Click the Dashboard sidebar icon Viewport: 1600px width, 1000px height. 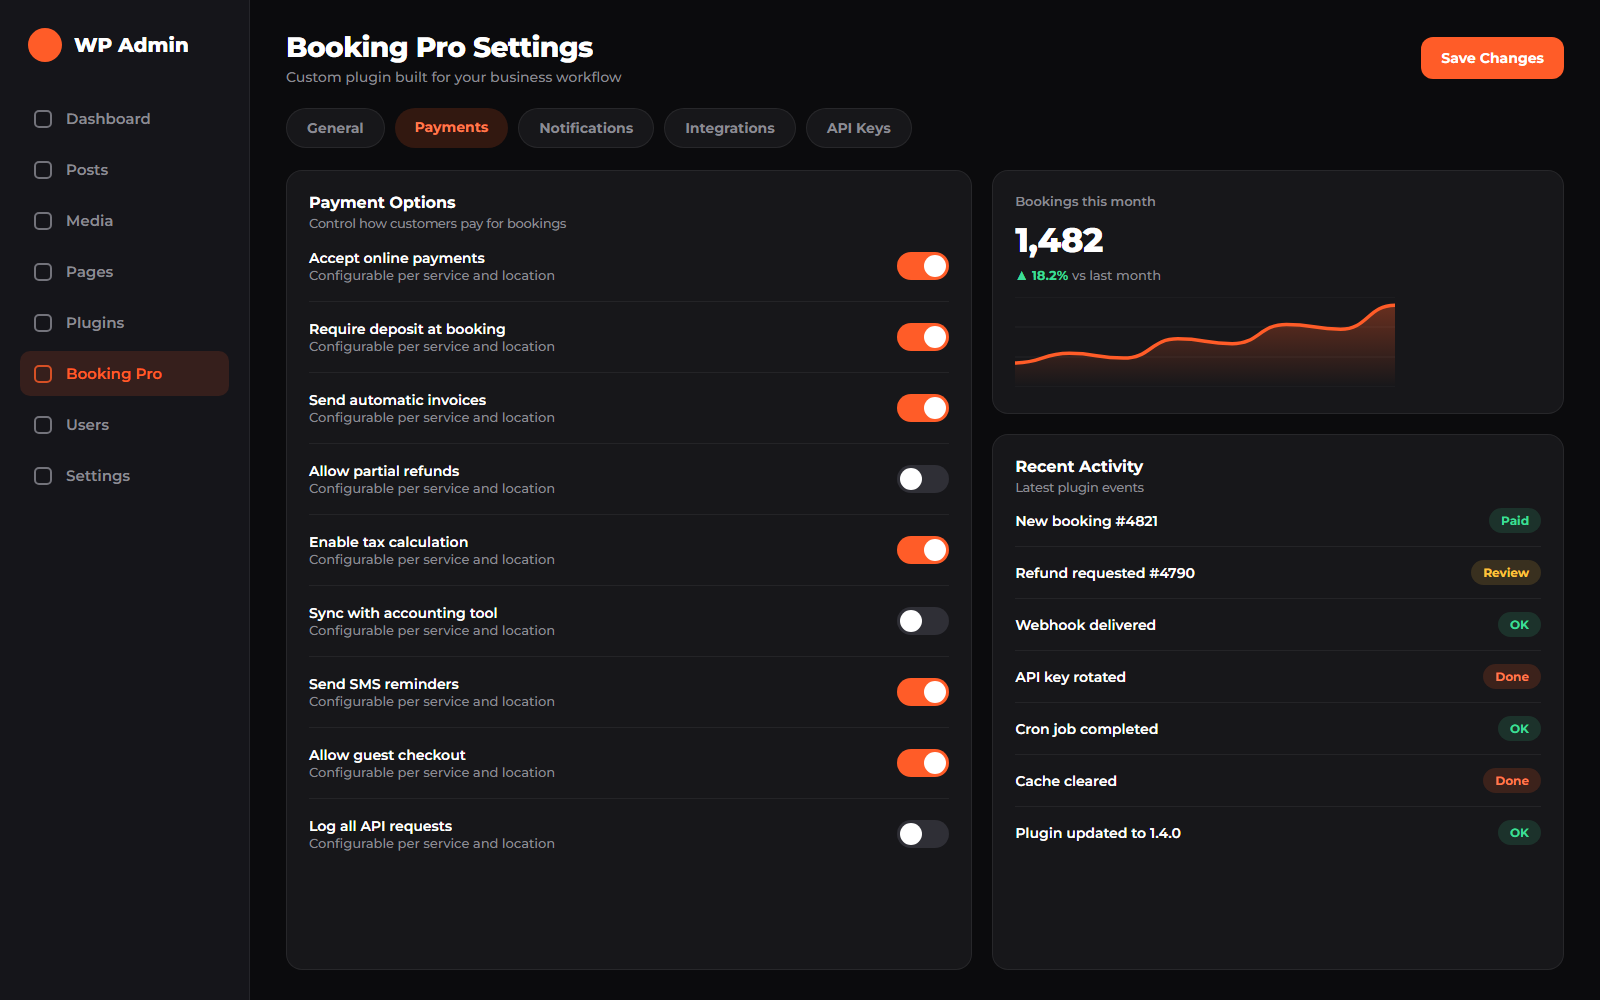point(43,119)
